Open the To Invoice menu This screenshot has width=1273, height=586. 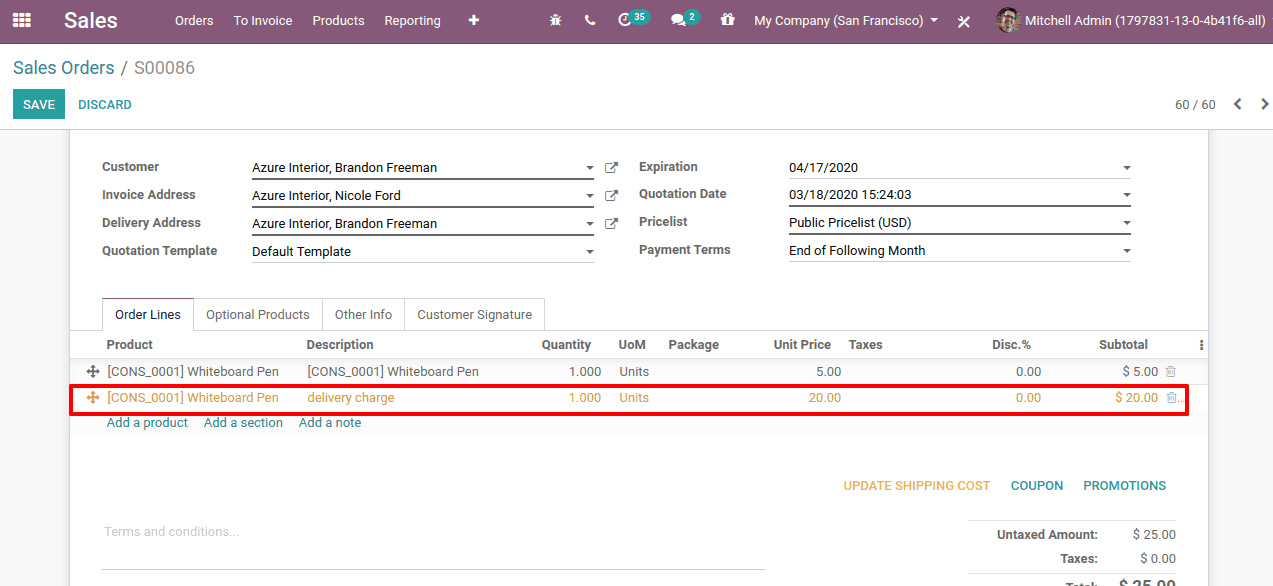coord(263,20)
